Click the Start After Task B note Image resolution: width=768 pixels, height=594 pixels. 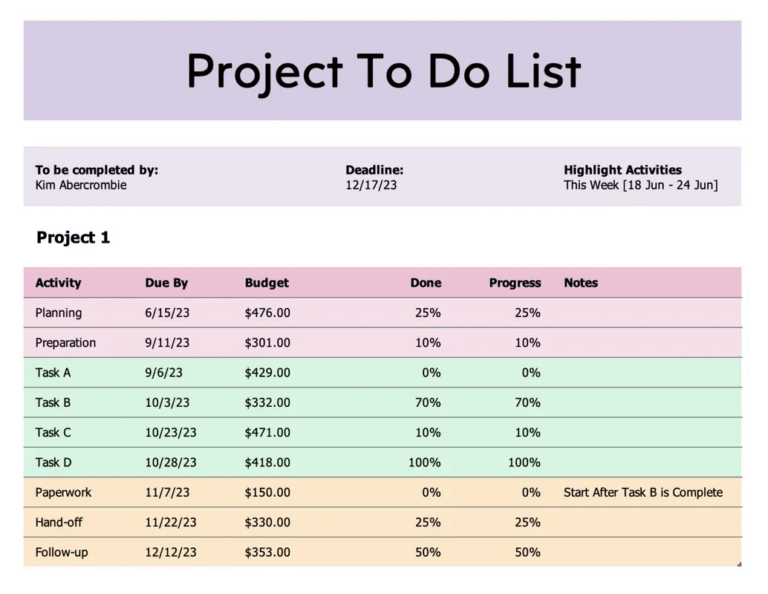coord(642,493)
